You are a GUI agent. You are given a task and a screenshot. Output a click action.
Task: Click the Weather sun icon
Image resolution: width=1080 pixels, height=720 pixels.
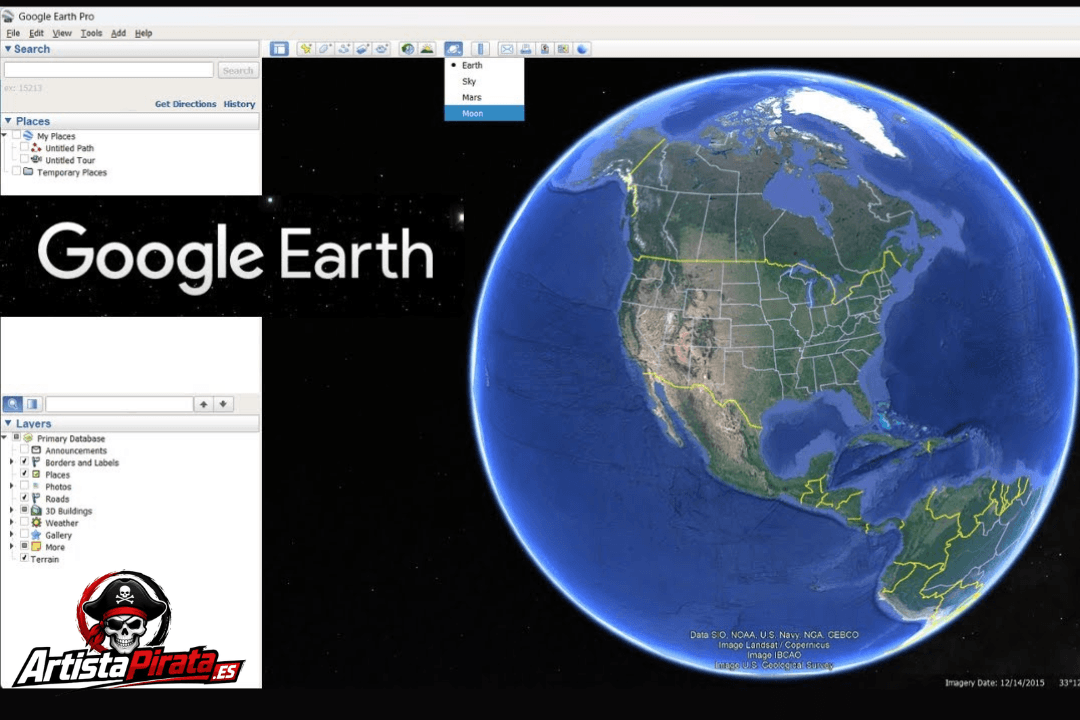[x=37, y=522]
